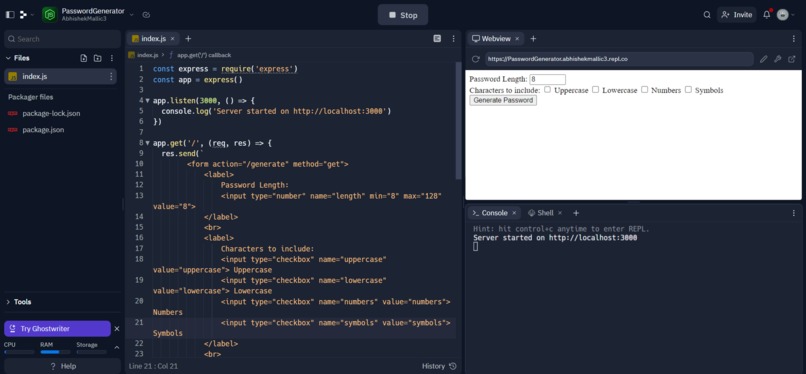The image size is (806, 374).
Task: Close the index.js editor tab
Action: (173, 39)
